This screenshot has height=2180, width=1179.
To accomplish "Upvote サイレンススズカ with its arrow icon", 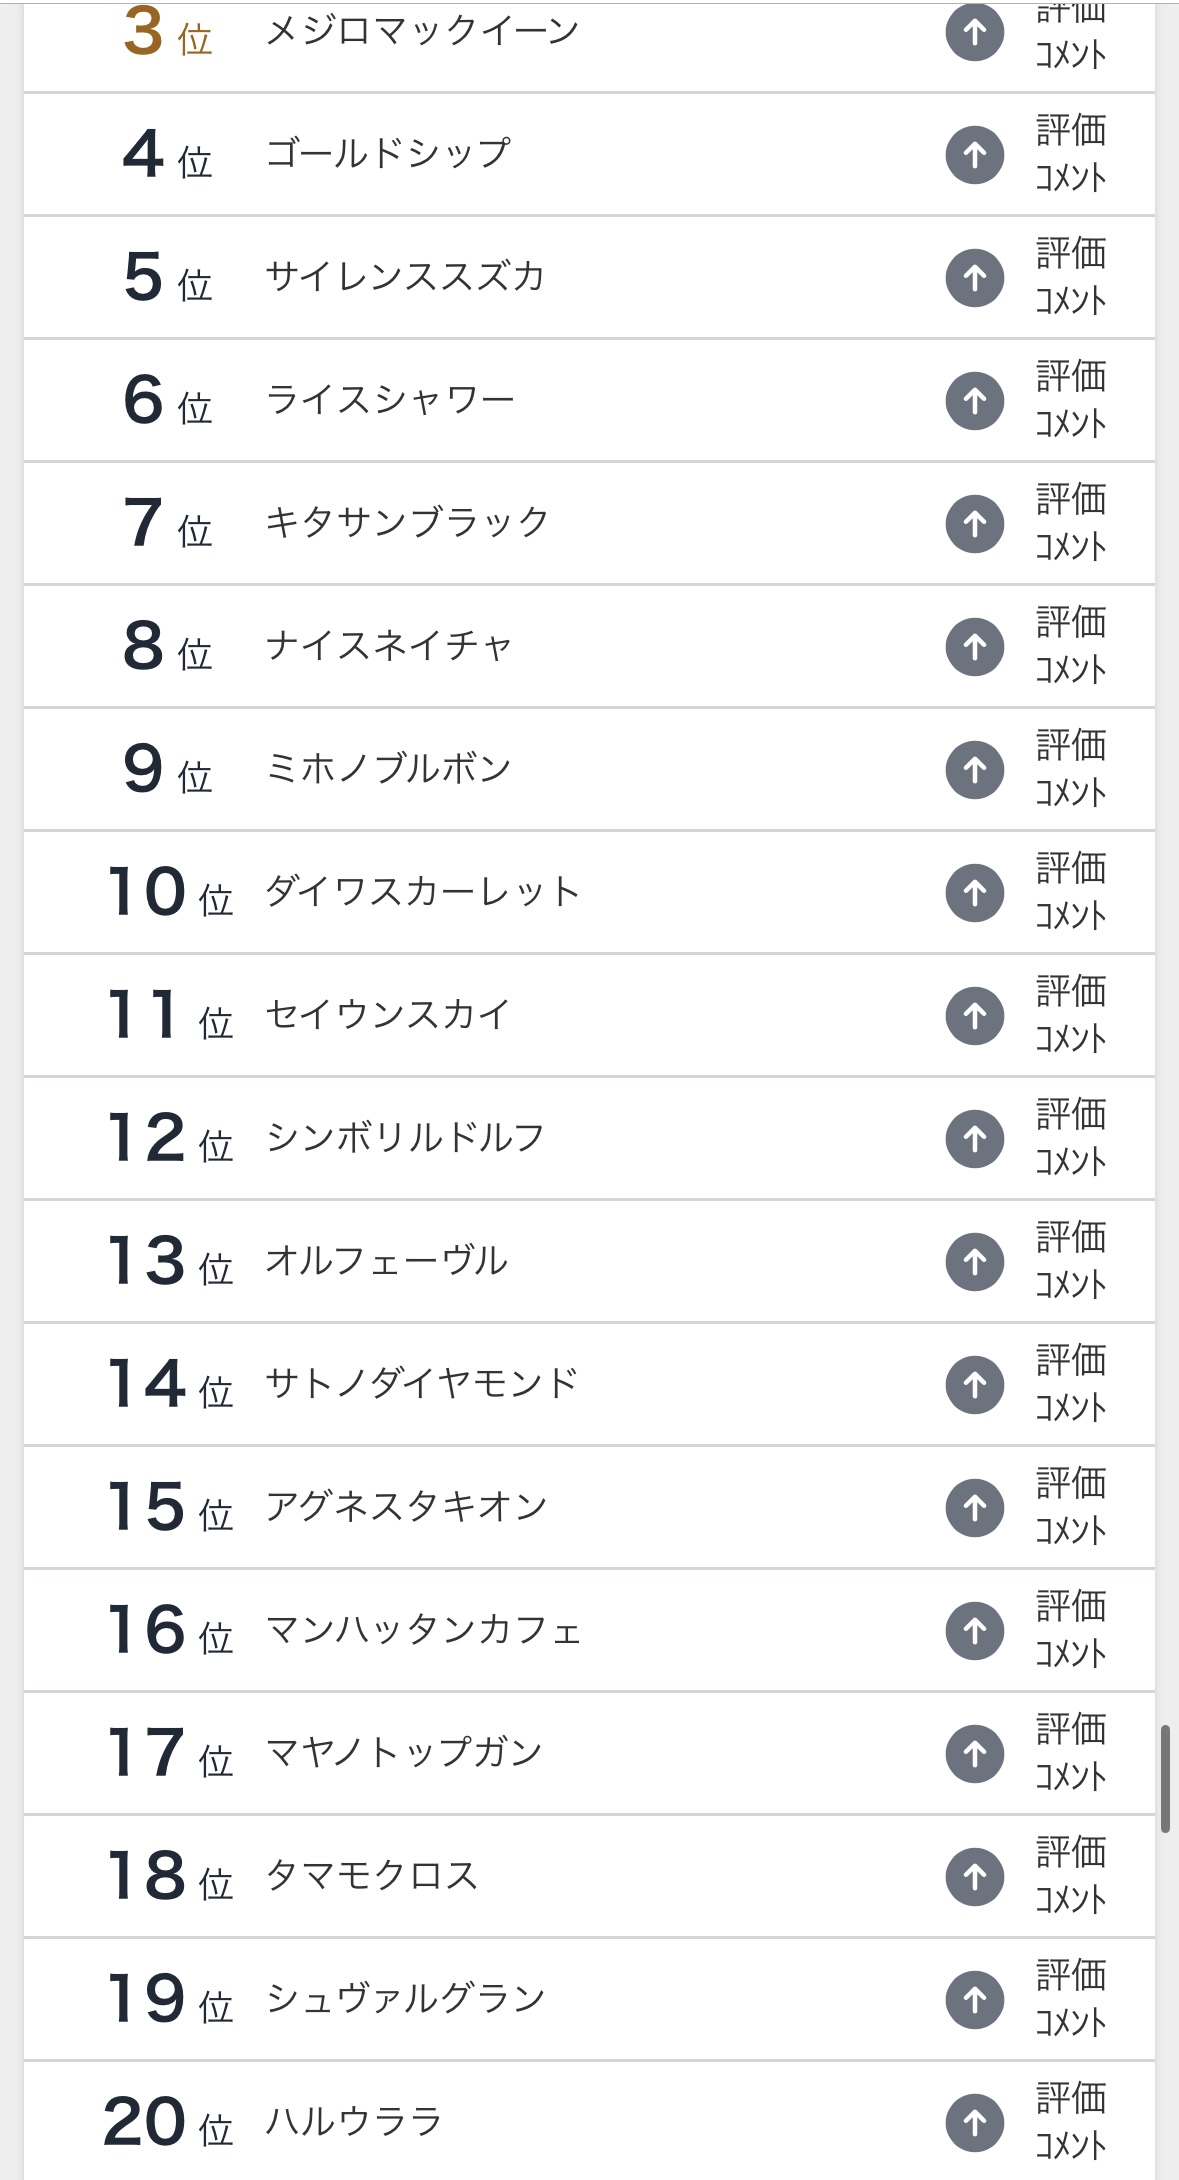I will point(974,277).
